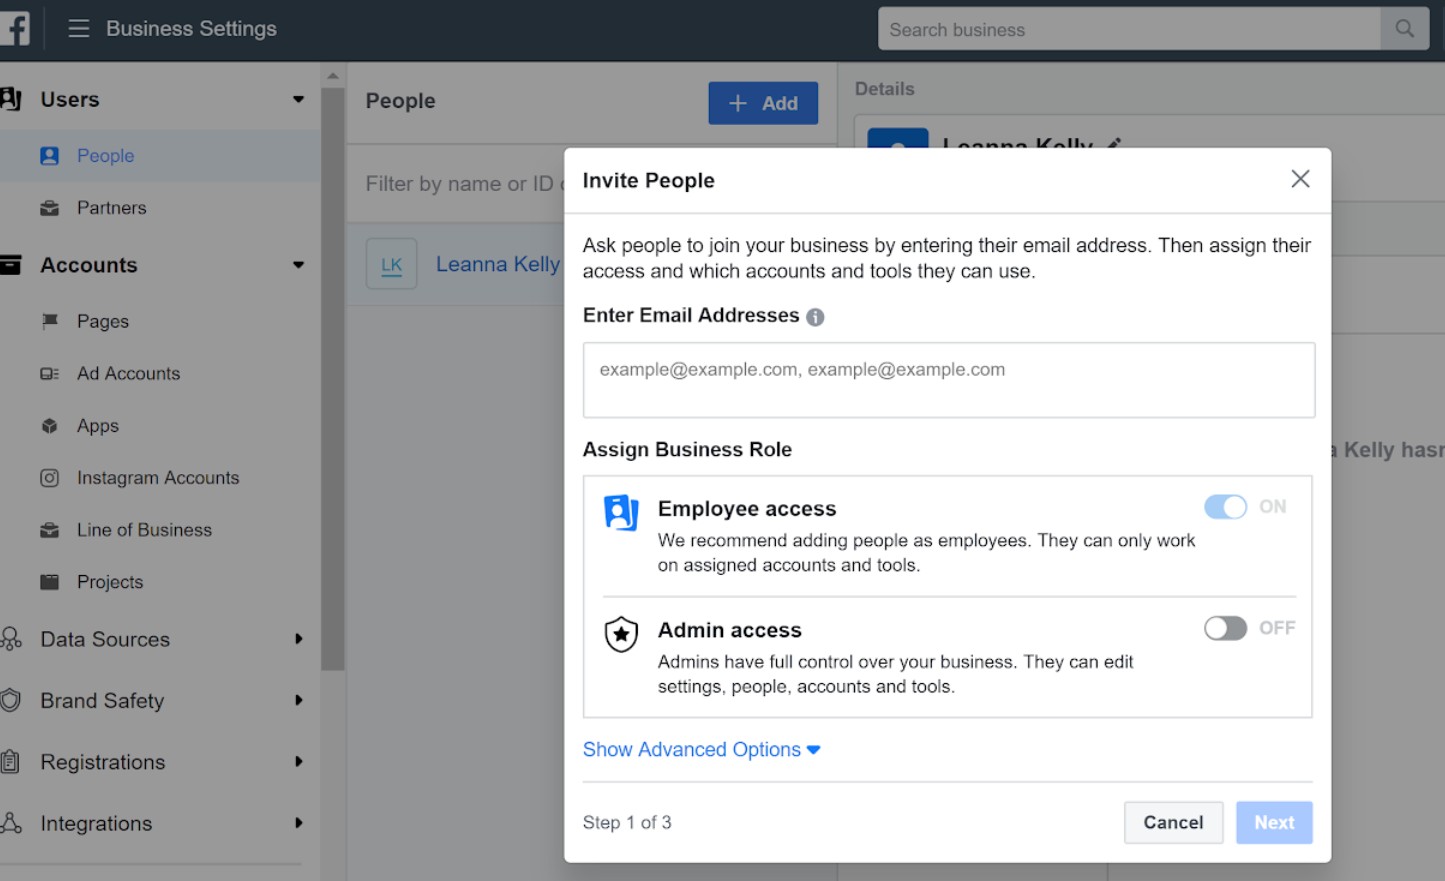Image resolution: width=1445 pixels, height=881 pixels.
Task: Click the Projects folder icon
Action: click(x=49, y=582)
